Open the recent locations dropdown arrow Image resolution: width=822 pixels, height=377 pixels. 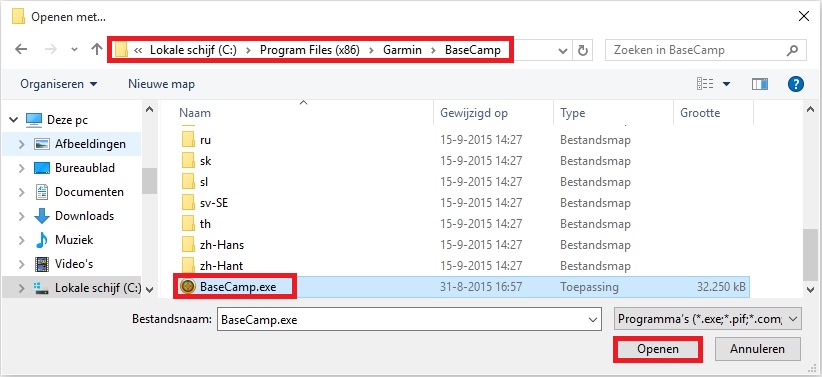click(74, 50)
